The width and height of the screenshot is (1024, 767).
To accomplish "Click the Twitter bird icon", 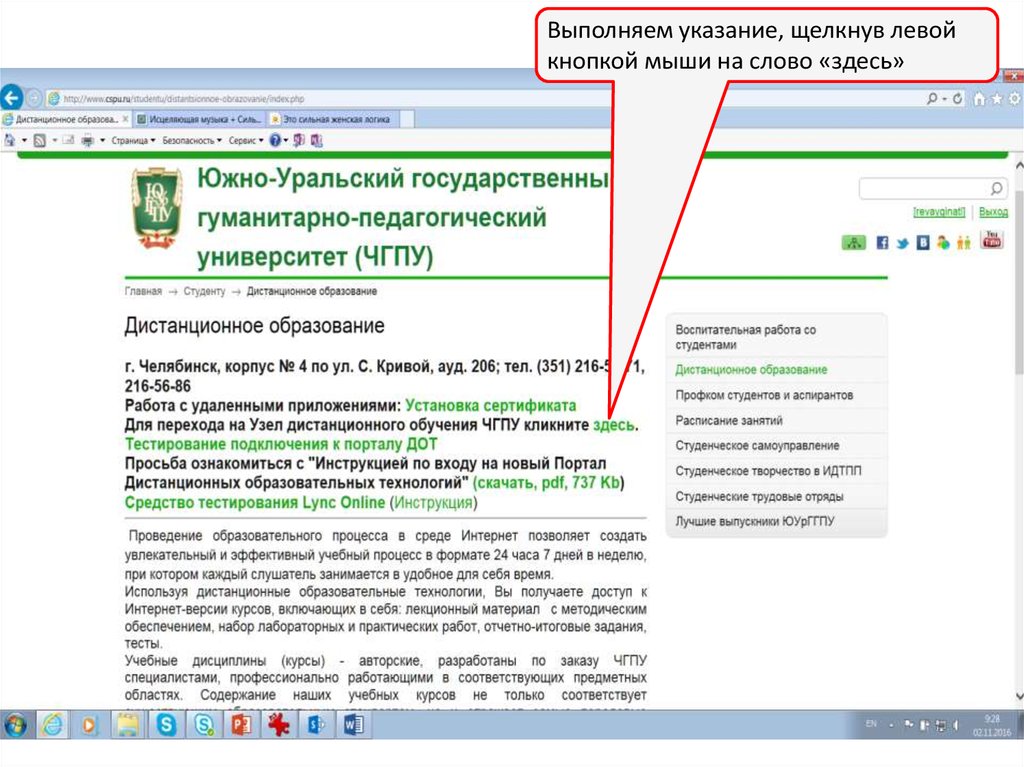I will tap(902, 243).
